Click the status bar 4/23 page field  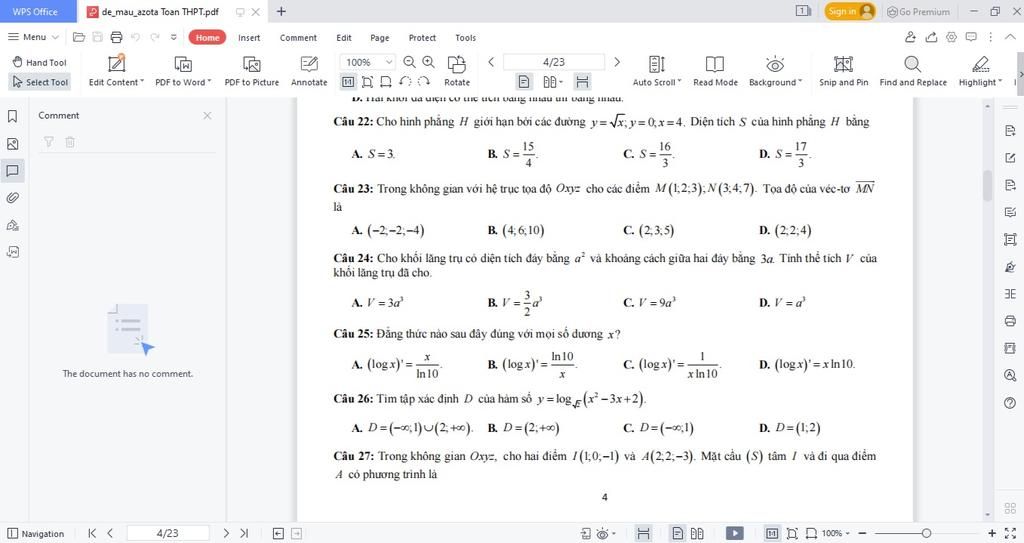(x=168, y=533)
